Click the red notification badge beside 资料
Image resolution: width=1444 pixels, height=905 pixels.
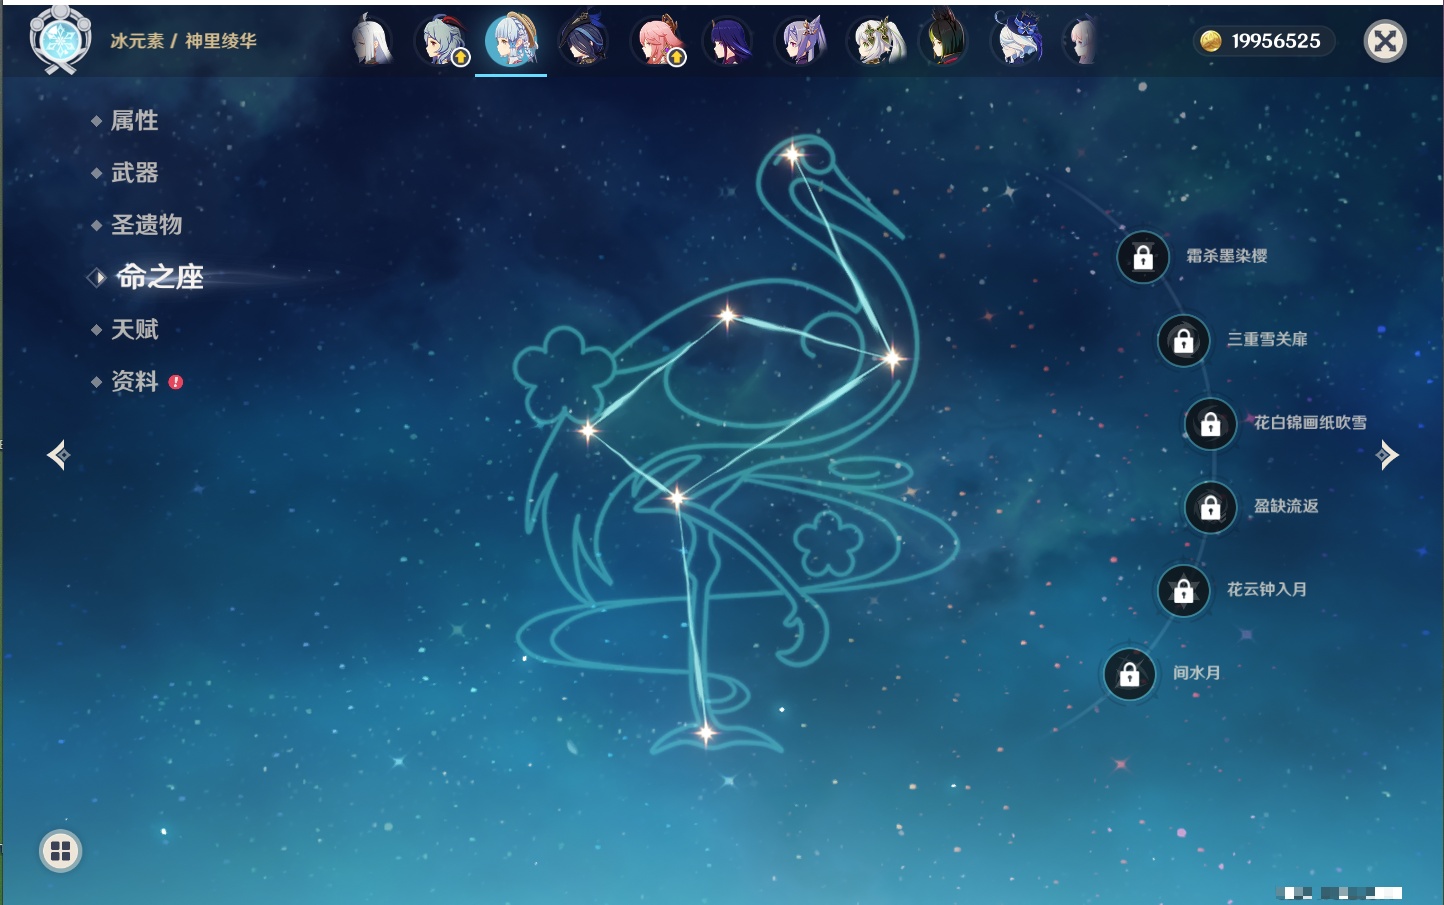[x=176, y=382]
